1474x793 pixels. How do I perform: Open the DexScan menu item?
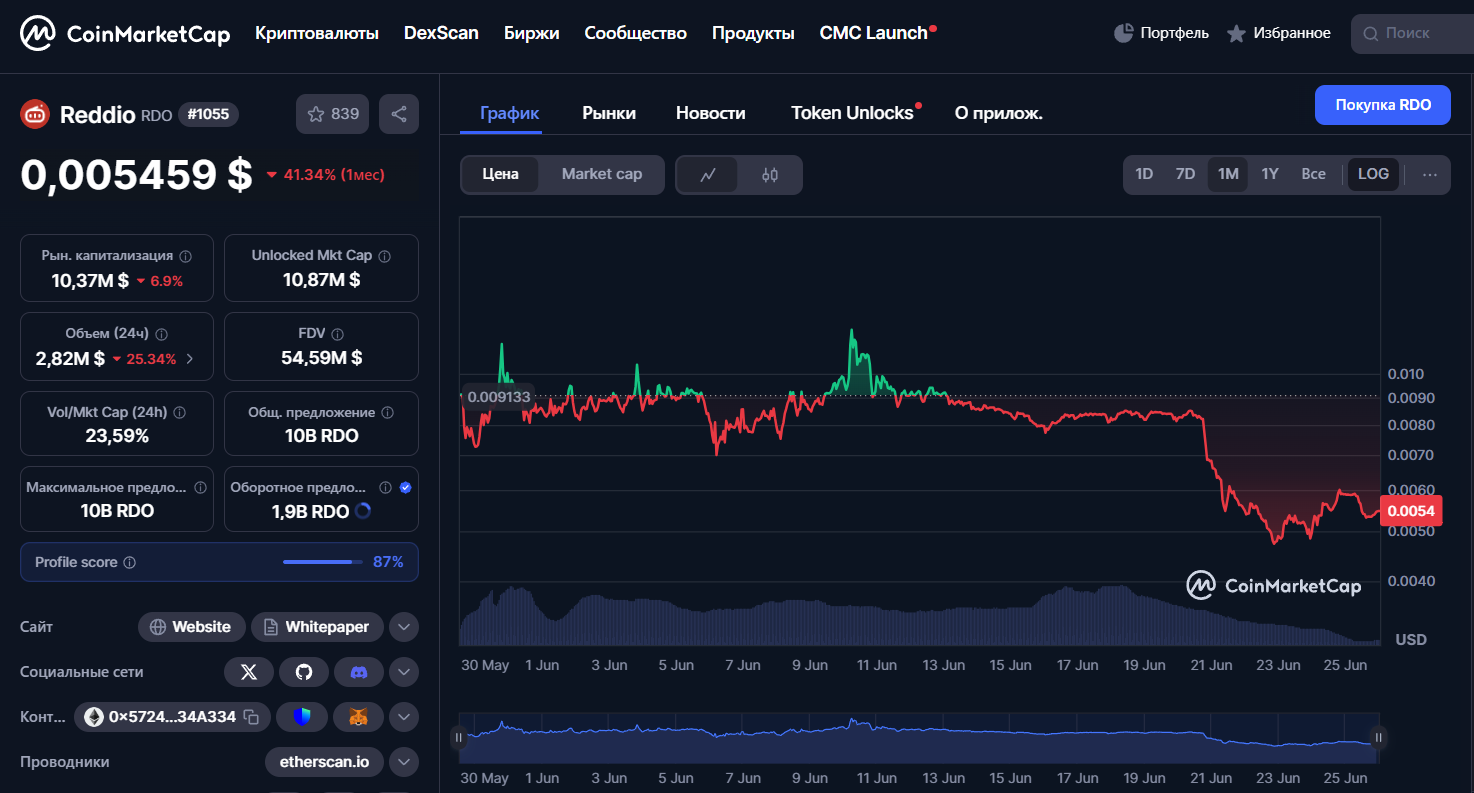coord(441,33)
